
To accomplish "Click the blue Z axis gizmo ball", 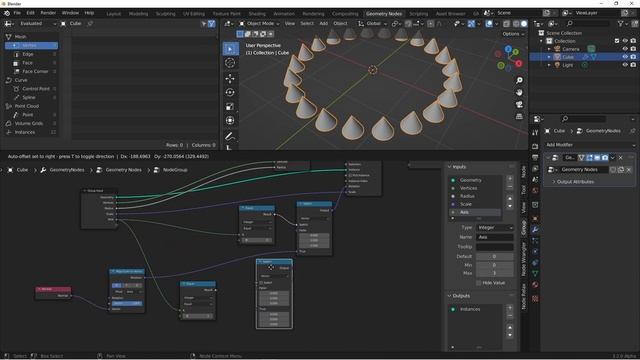I will (x=508, y=49).
